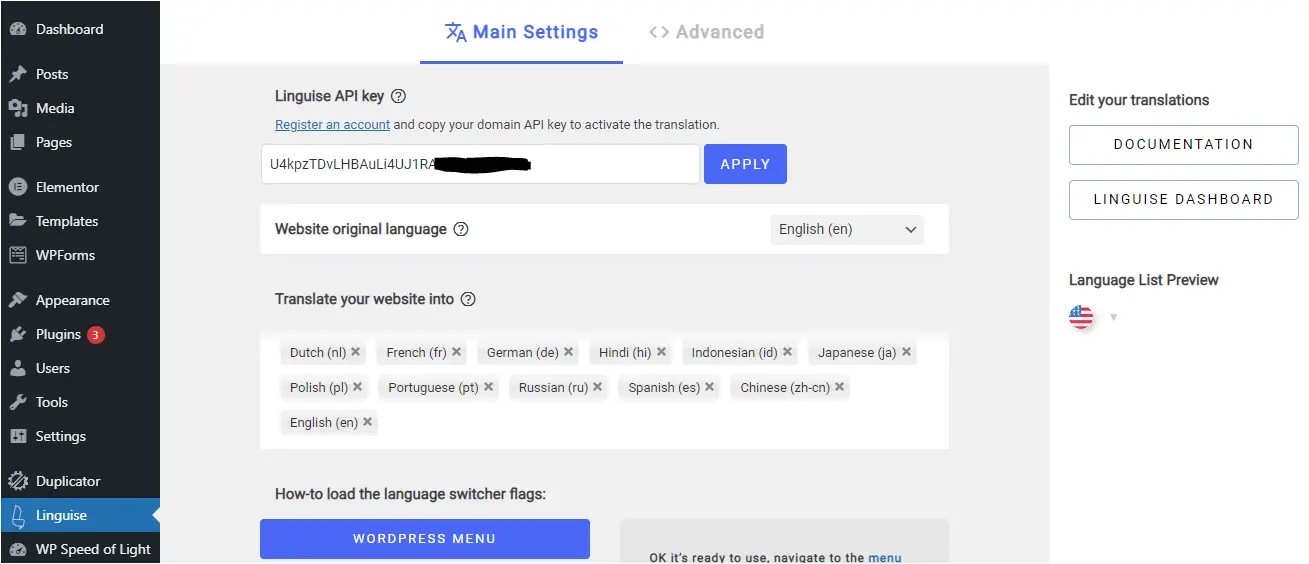Expand the language preview dropdown arrow

tap(1113, 318)
